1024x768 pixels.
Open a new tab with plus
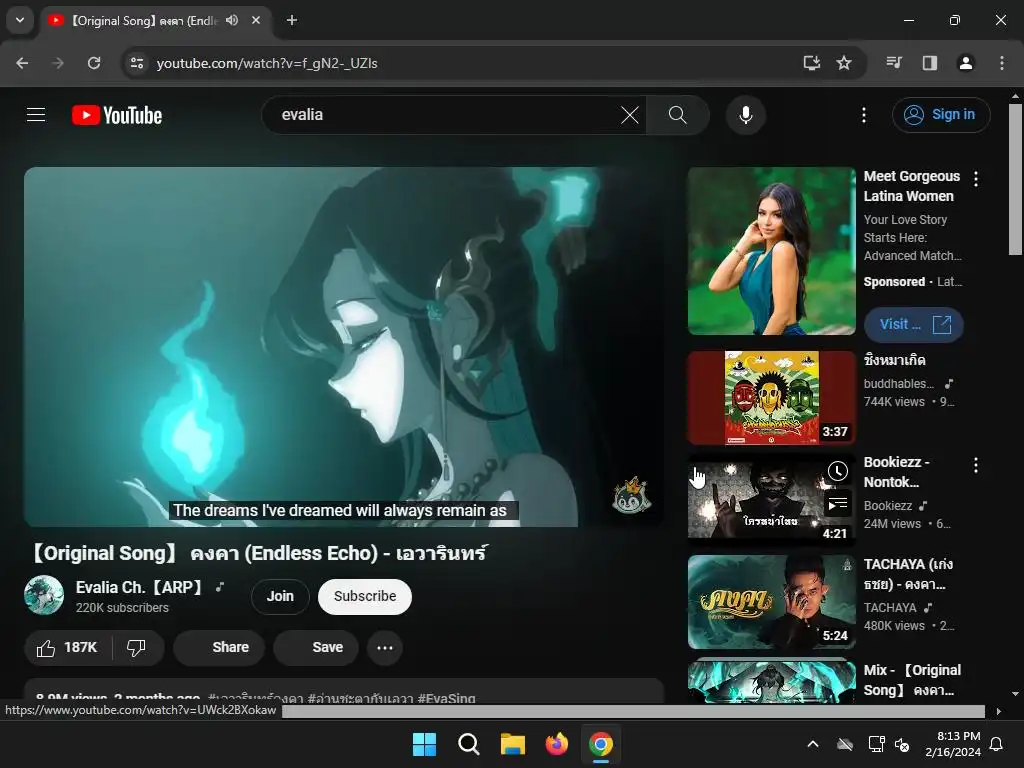[x=292, y=20]
